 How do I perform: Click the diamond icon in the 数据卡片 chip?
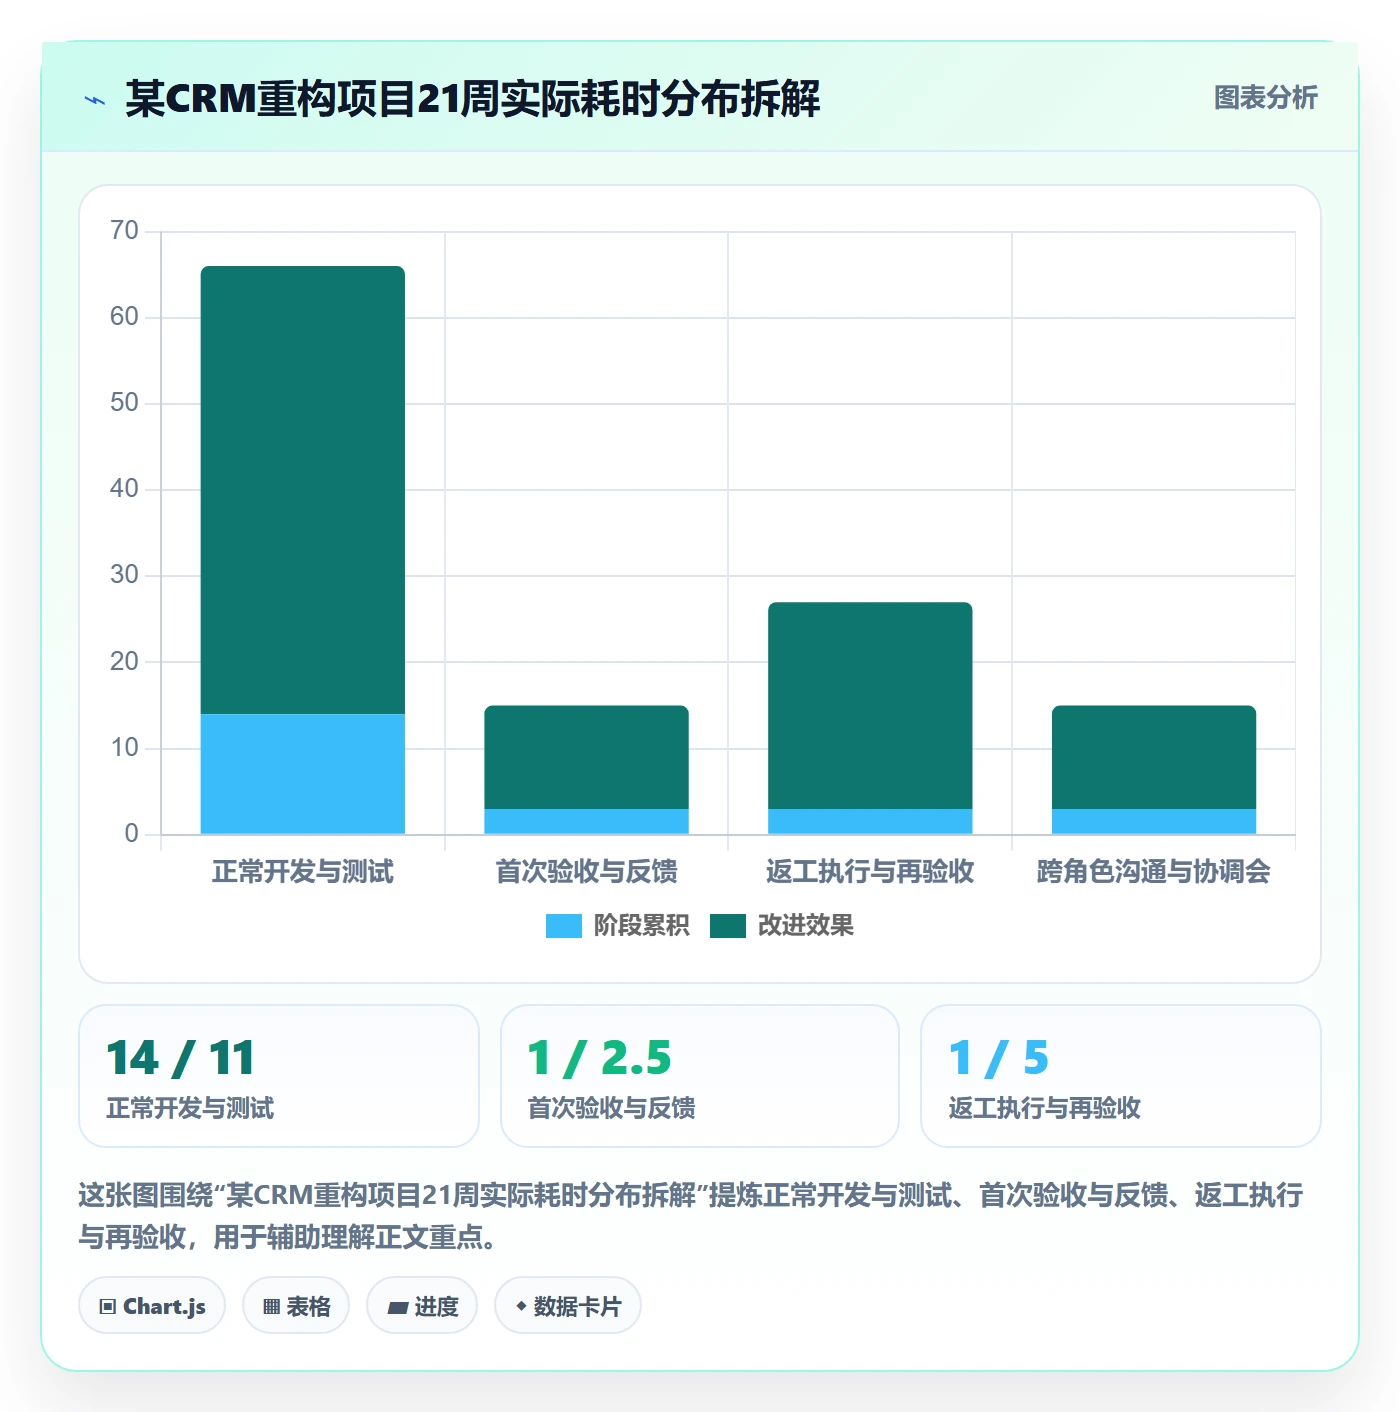(521, 1306)
